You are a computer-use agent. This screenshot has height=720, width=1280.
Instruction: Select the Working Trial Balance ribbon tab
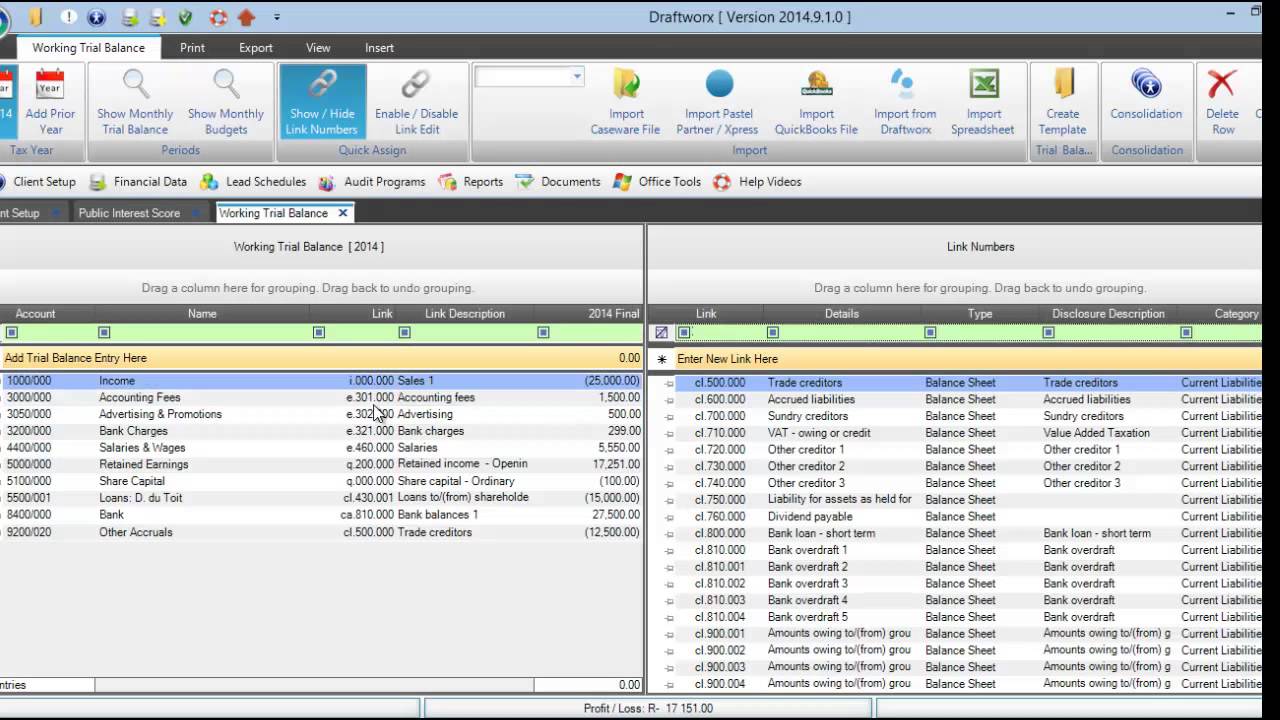pos(88,47)
